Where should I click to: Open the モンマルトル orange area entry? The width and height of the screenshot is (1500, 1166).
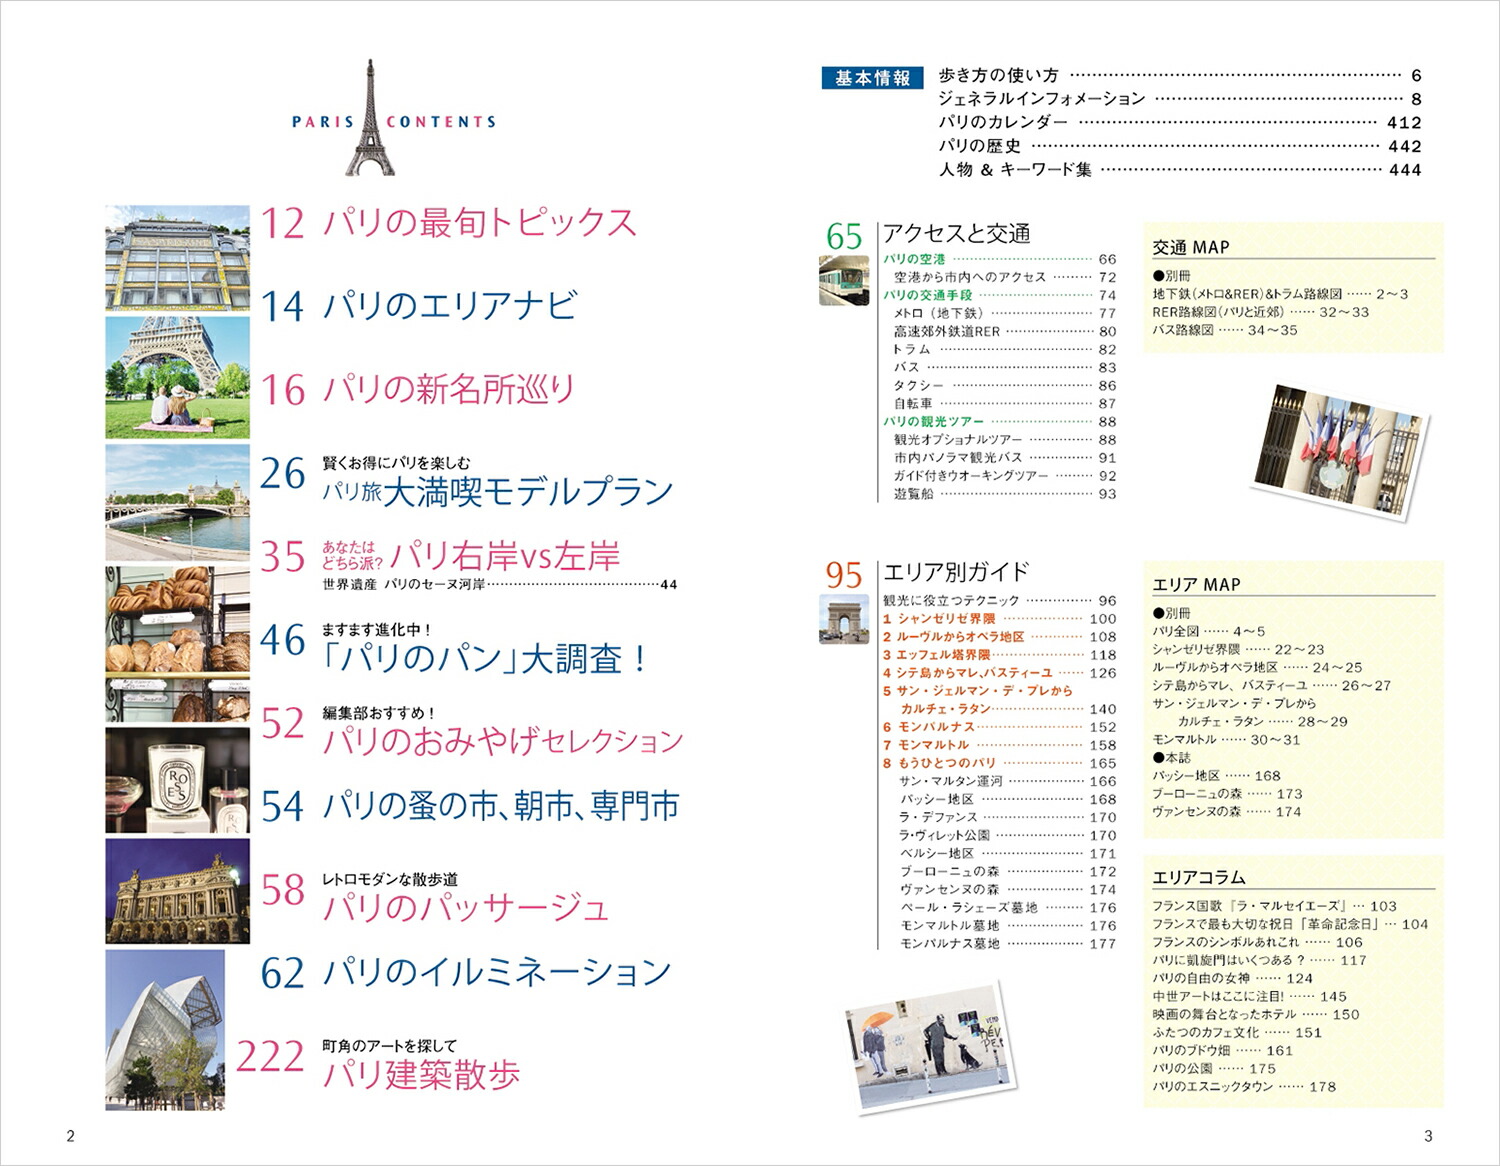click(932, 745)
